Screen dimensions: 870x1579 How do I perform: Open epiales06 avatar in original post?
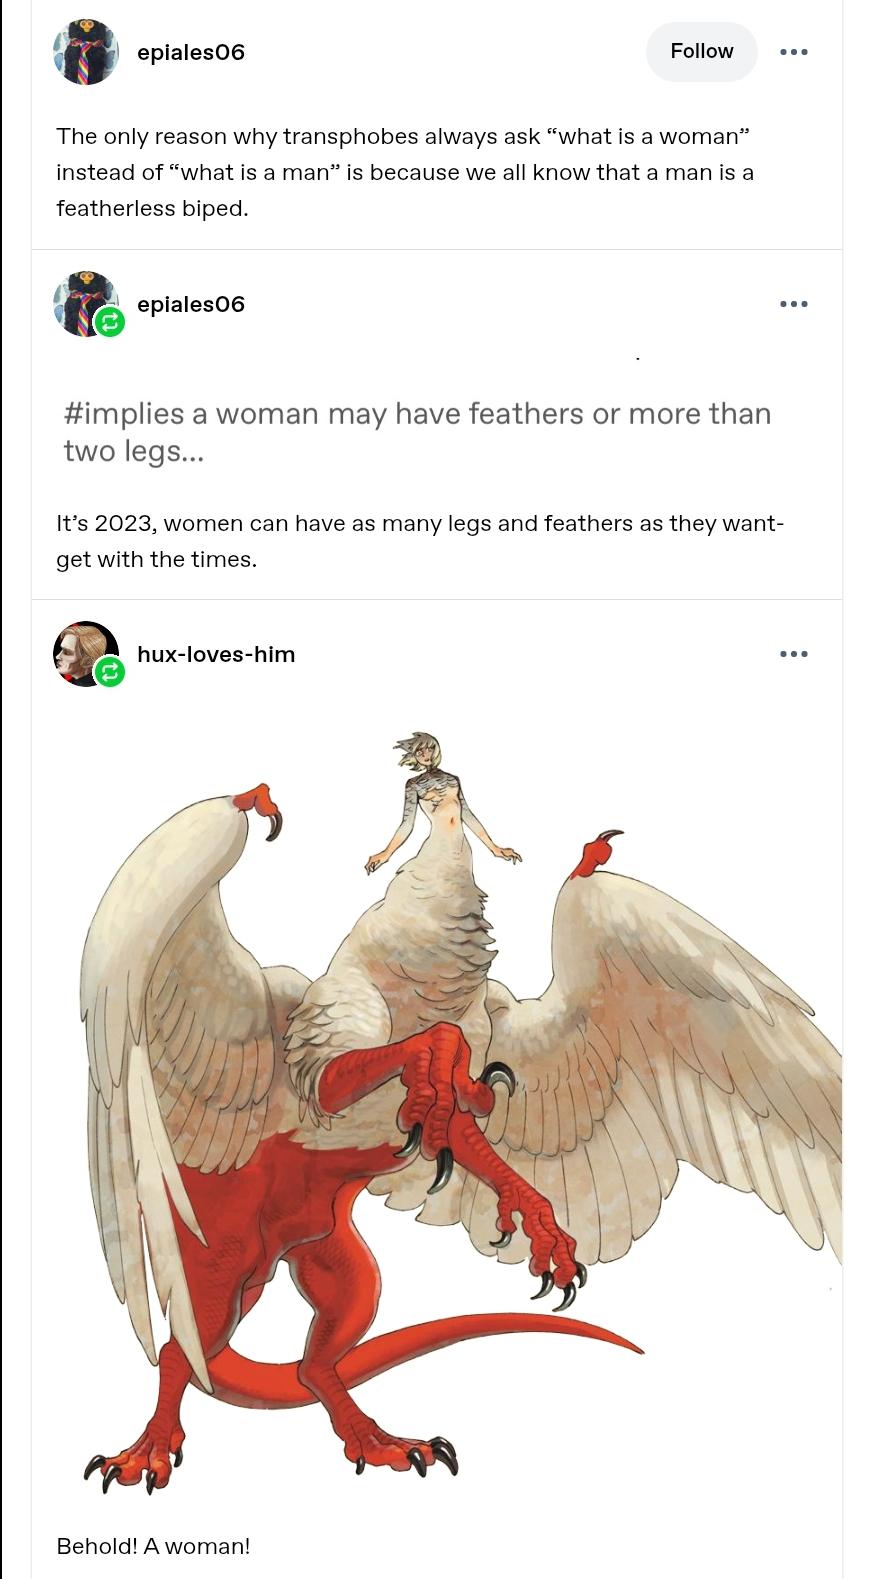coord(86,52)
